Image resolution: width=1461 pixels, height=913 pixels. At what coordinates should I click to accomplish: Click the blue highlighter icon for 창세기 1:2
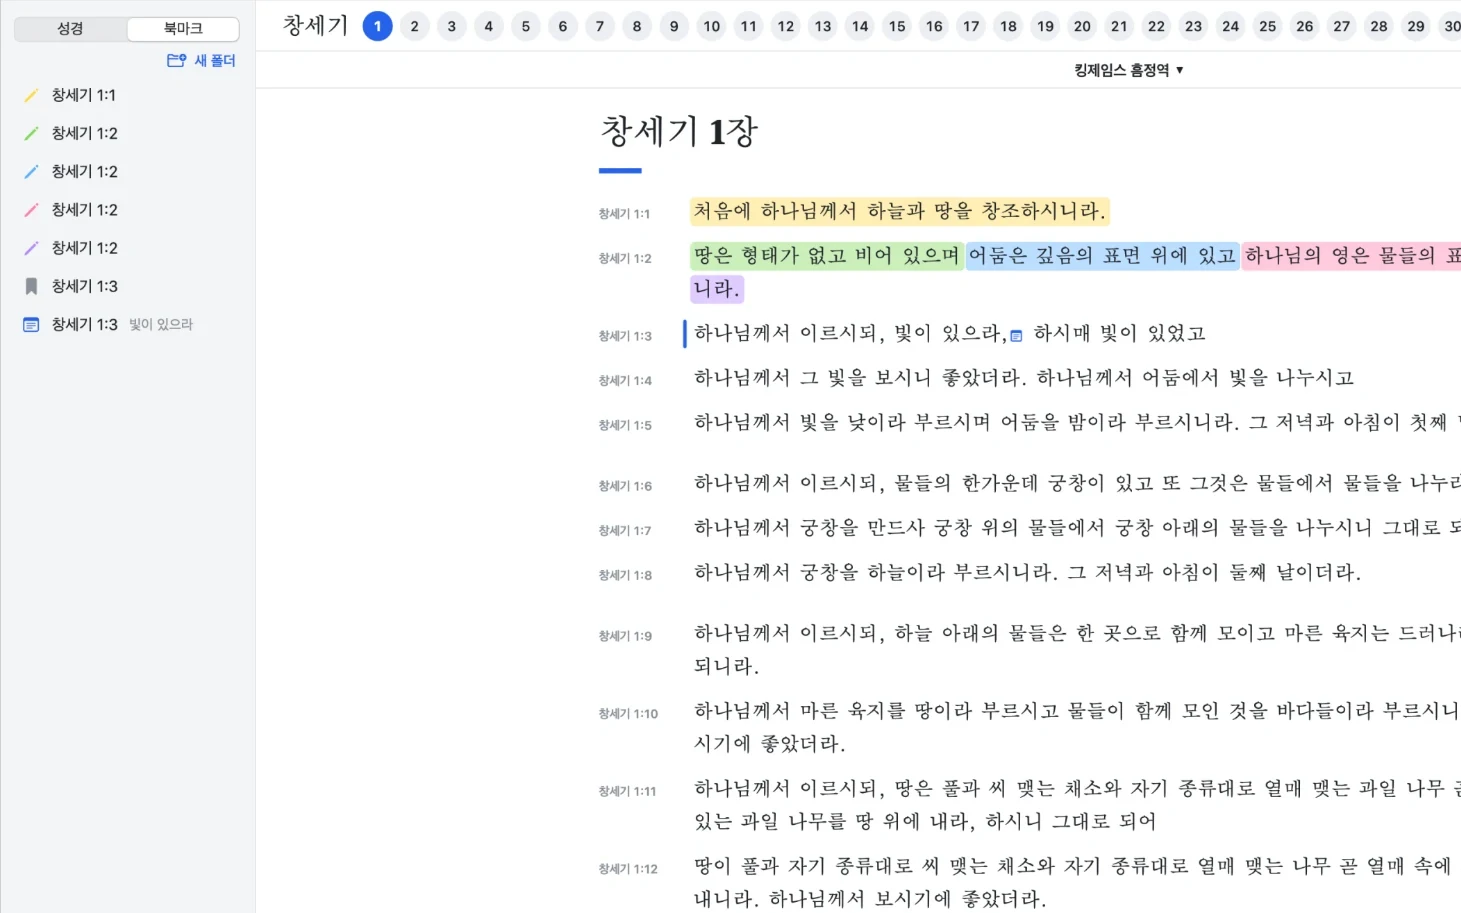coord(31,171)
